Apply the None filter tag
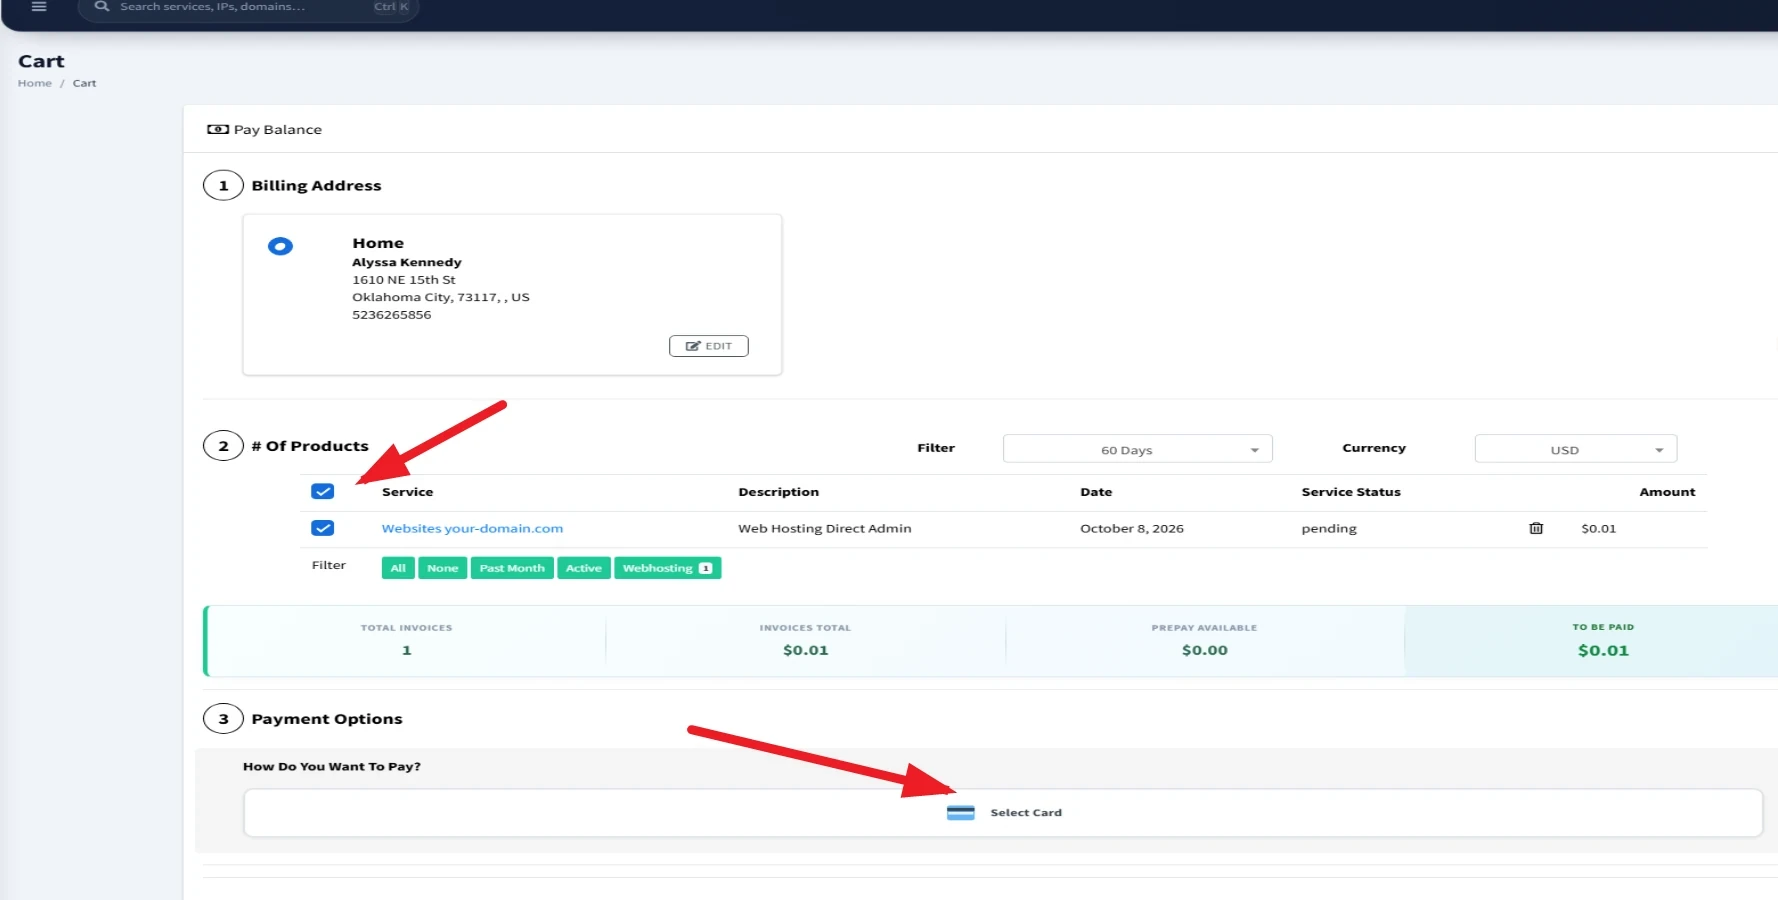This screenshot has height=900, width=1778. pos(442,568)
